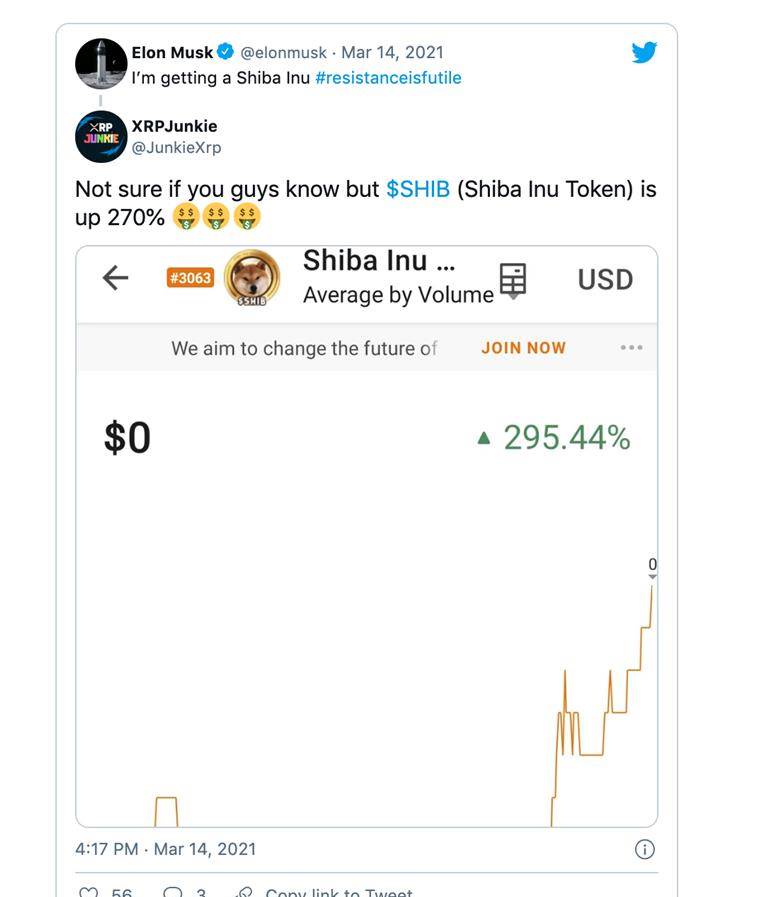
Task: Click the #resistanceisfutile hashtag
Action: click(389, 78)
